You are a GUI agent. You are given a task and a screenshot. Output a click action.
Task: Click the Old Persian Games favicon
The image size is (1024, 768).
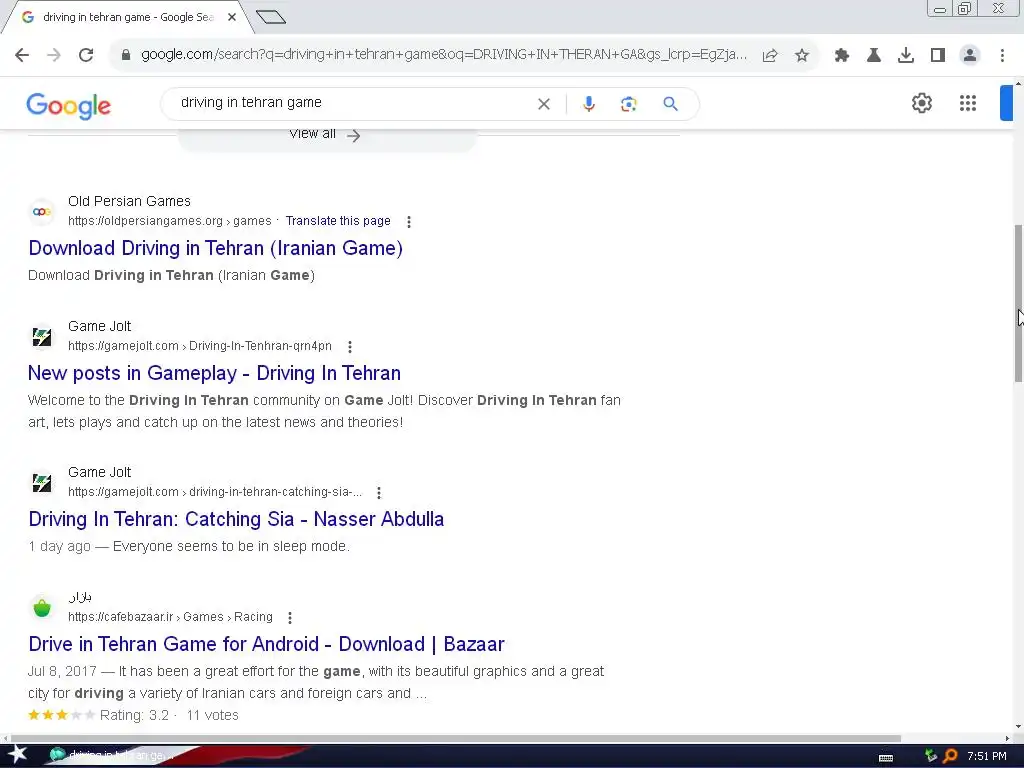tap(42, 212)
